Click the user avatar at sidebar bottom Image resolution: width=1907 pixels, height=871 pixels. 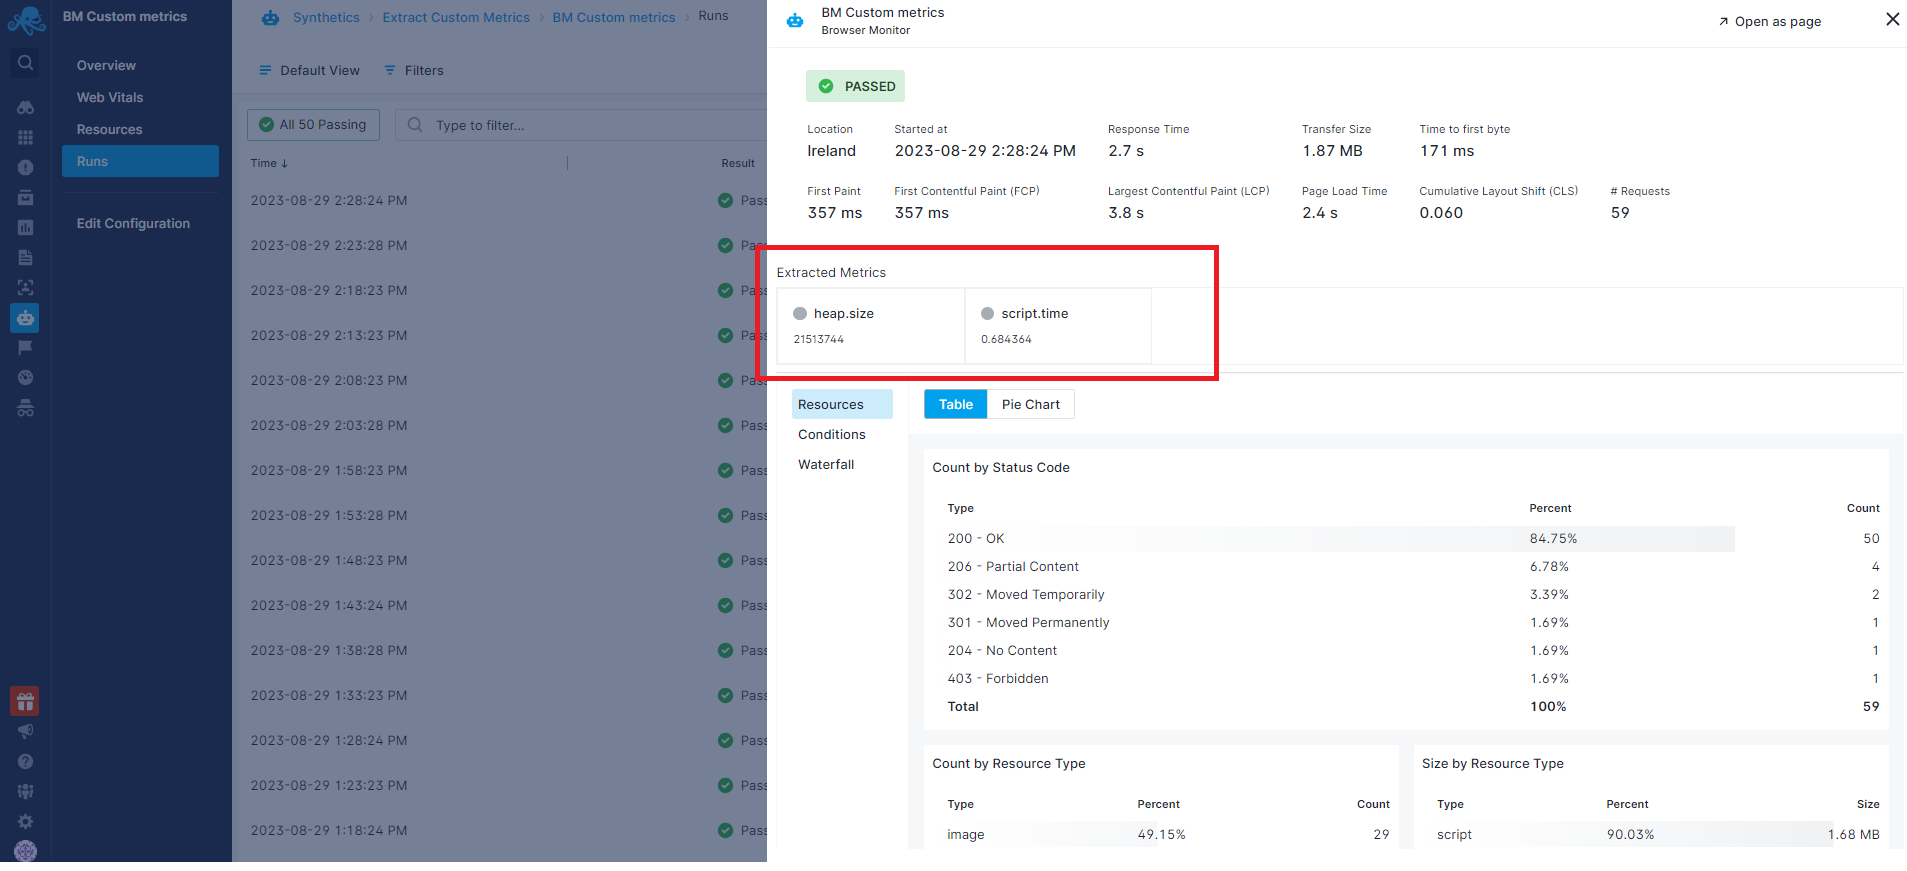(x=26, y=850)
